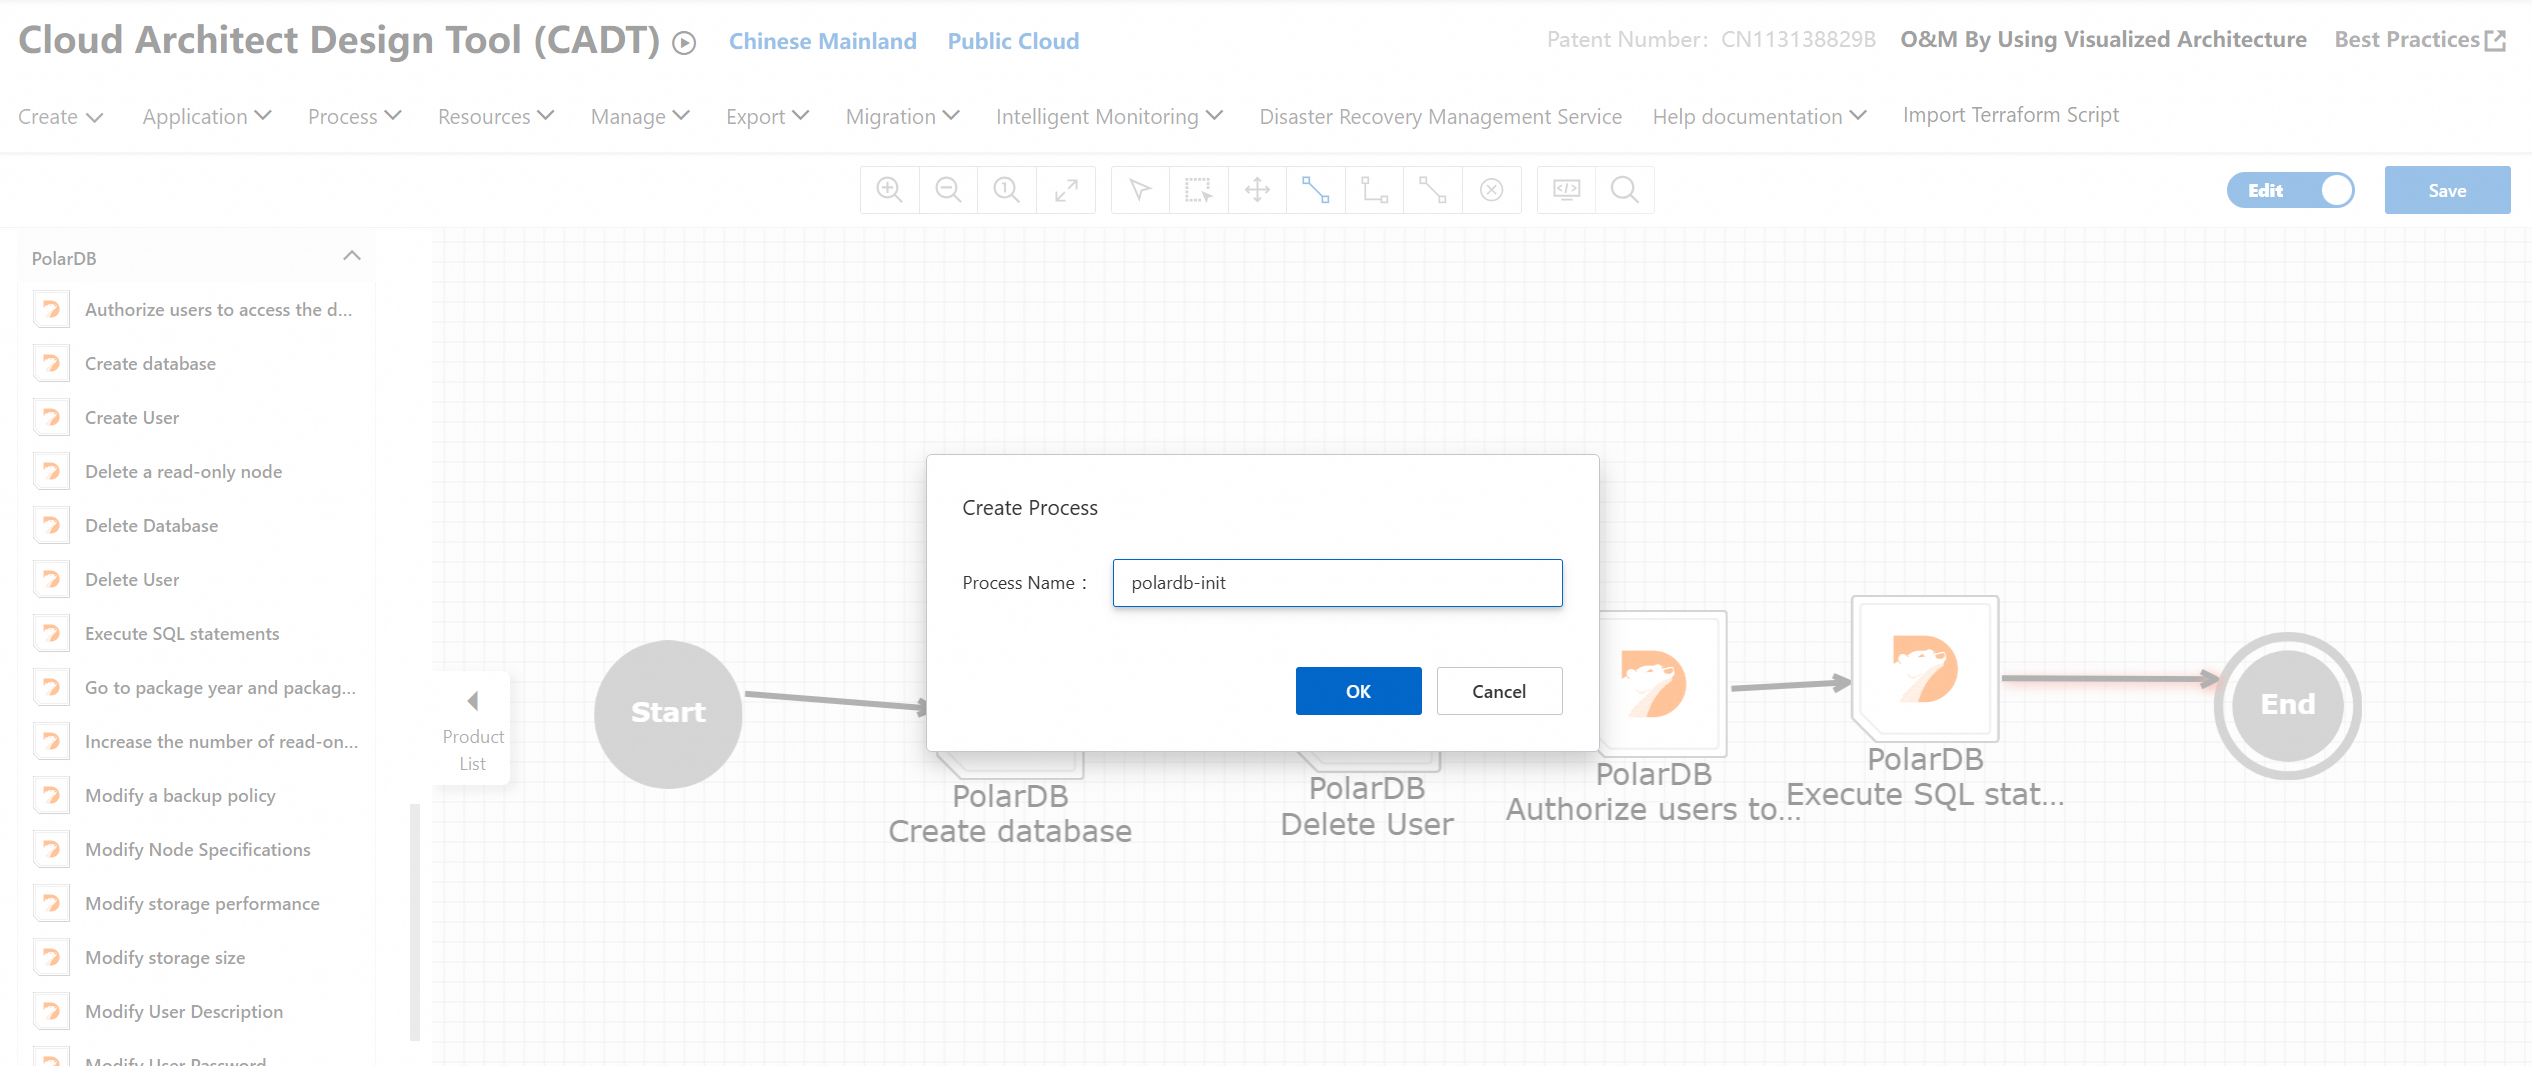Click the circled X delete icon
This screenshot has height=1066, width=2532.
click(1492, 190)
